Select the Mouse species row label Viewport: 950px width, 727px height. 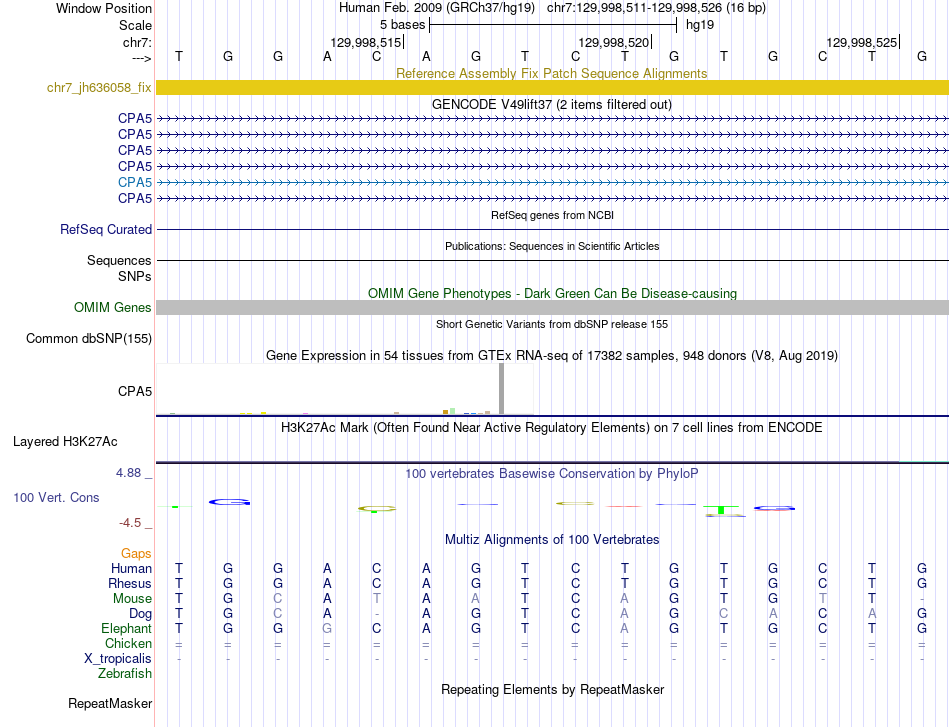(x=132, y=599)
